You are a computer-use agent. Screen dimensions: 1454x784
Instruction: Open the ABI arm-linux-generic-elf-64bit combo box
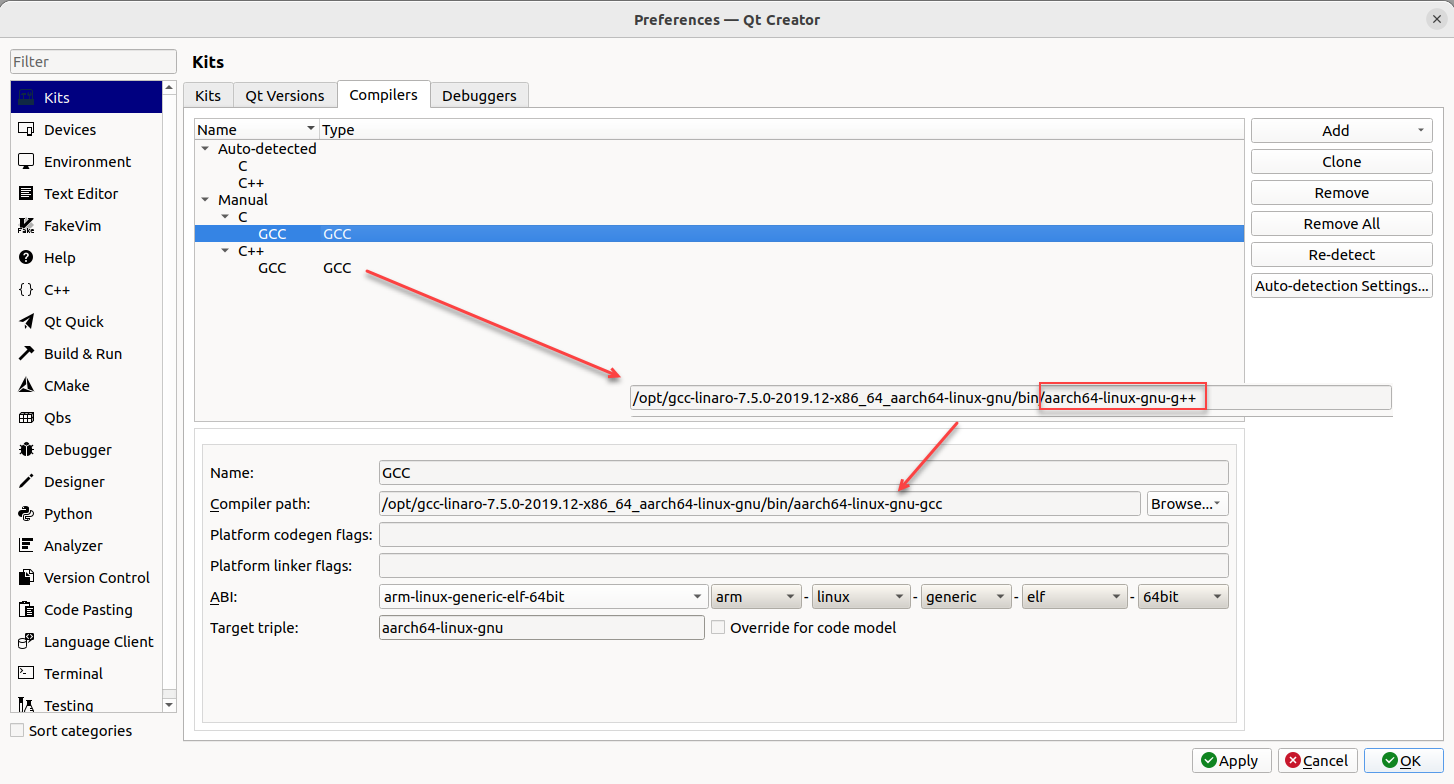544,597
